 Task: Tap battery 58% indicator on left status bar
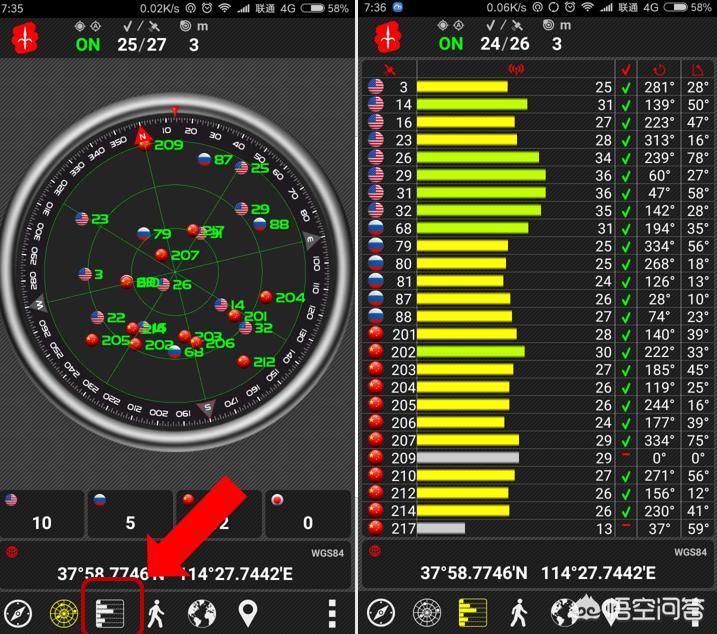[x=325, y=8]
